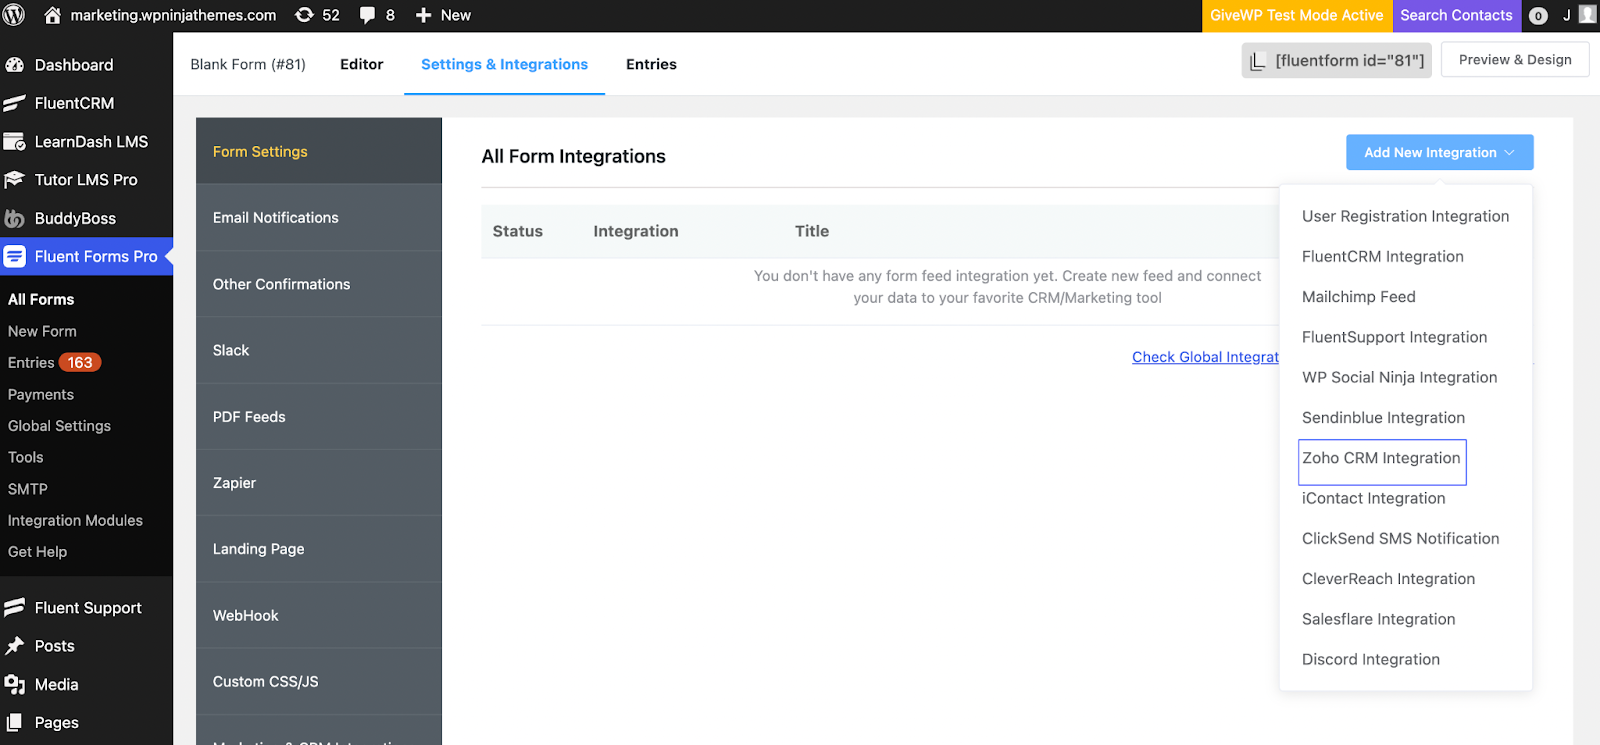The image size is (1600, 745).
Task: Open Zapier settings section
Action: pos(319,482)
